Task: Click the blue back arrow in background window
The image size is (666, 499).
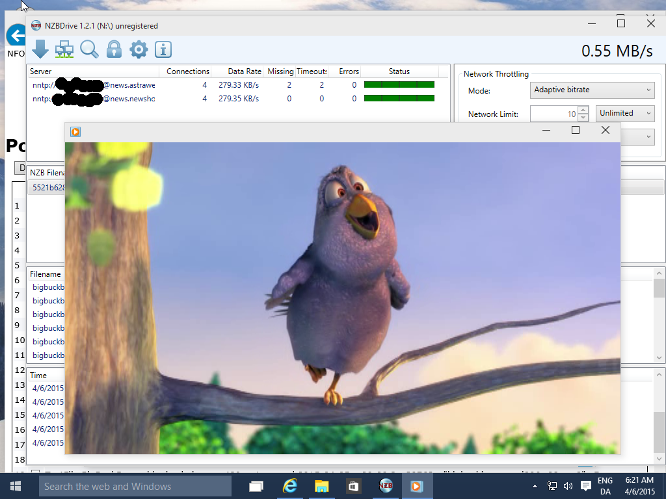Action: pos(16,35)
